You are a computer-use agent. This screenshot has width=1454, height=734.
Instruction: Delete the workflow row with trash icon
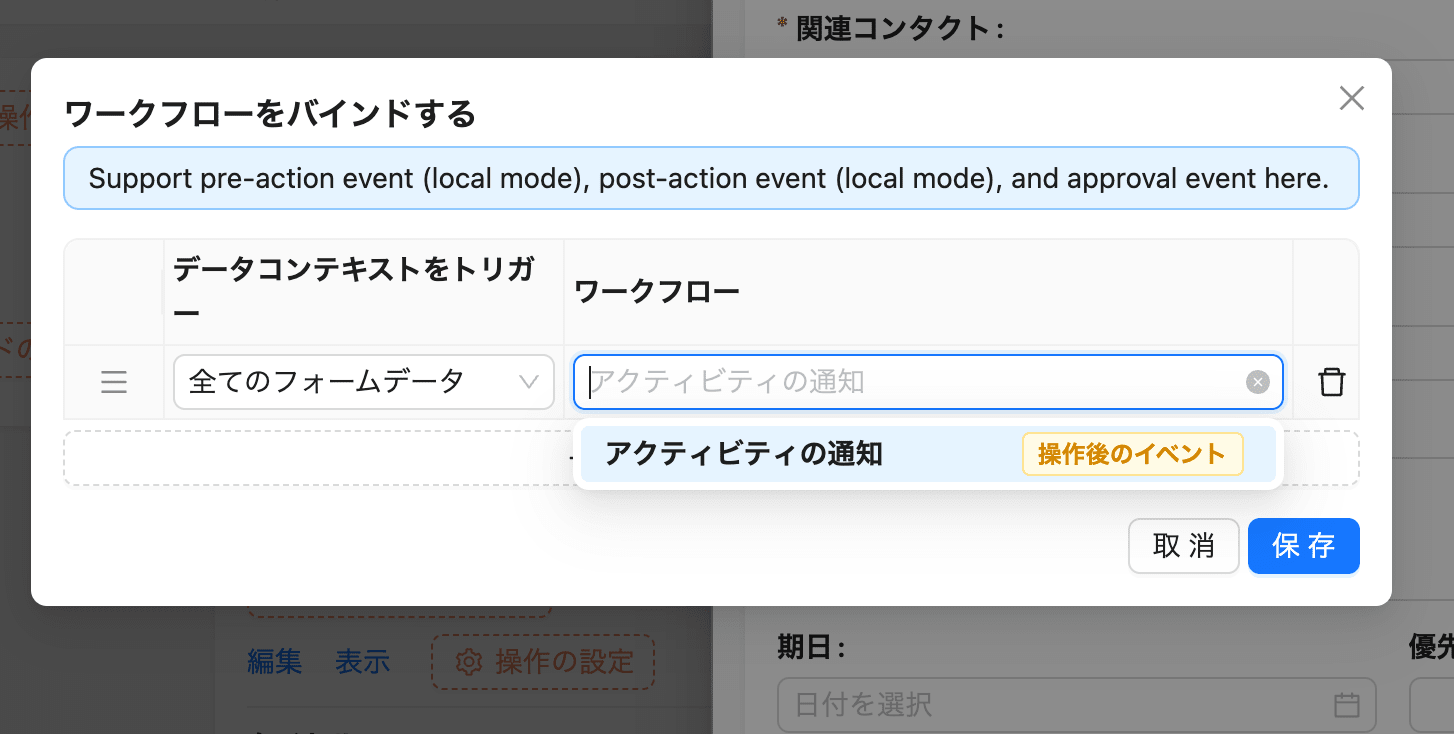[x=1331, y=382]
